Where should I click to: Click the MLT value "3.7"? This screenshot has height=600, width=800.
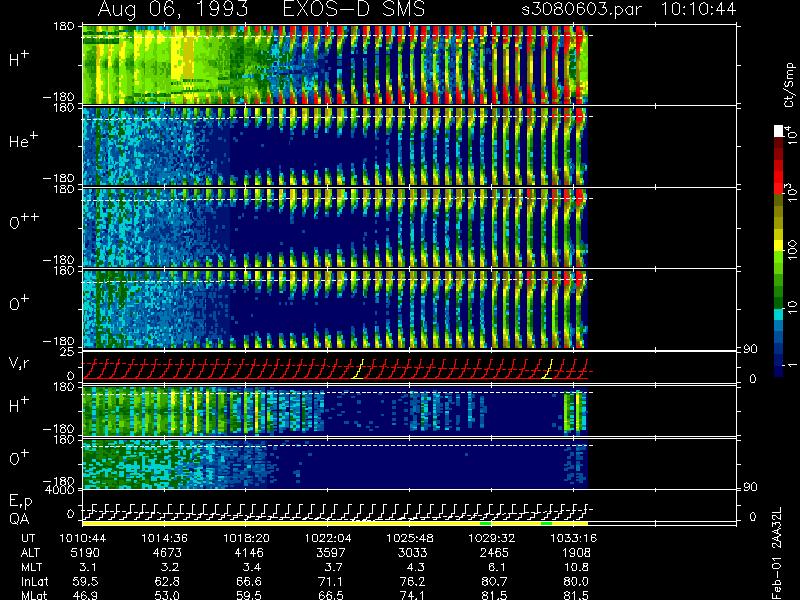point(333,567)
